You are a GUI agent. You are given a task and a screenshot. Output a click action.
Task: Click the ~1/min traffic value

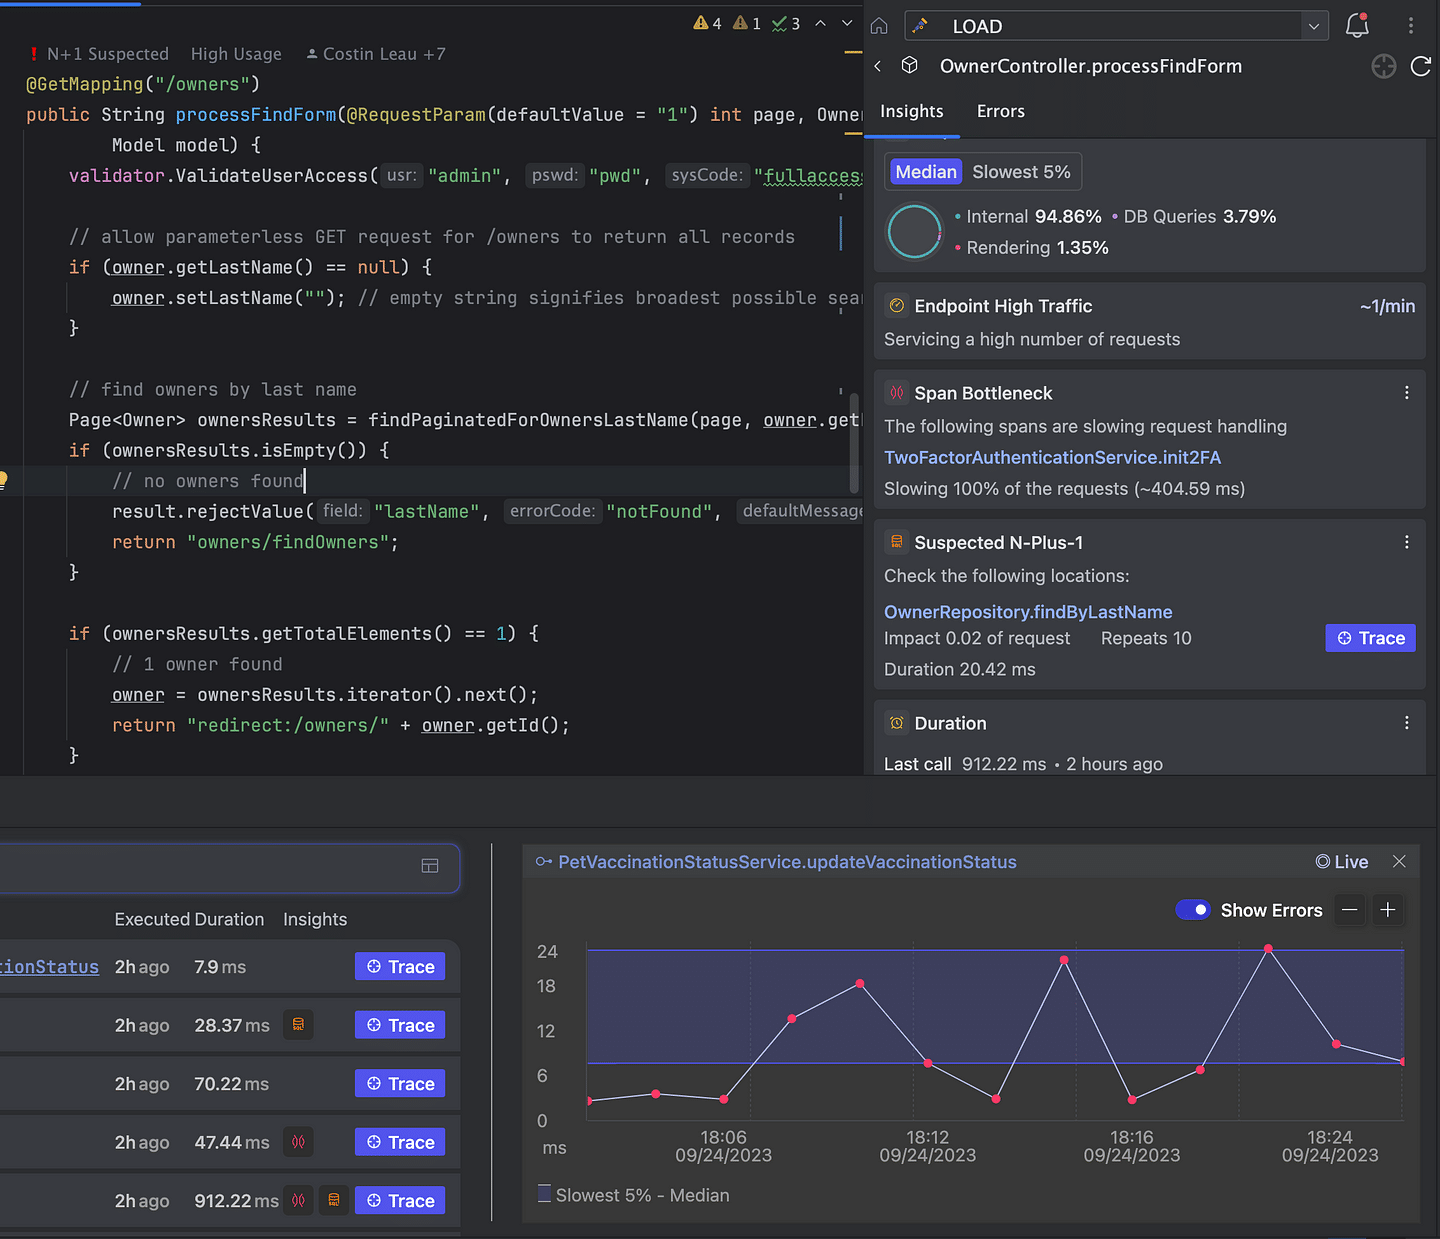pos(1387,306)
